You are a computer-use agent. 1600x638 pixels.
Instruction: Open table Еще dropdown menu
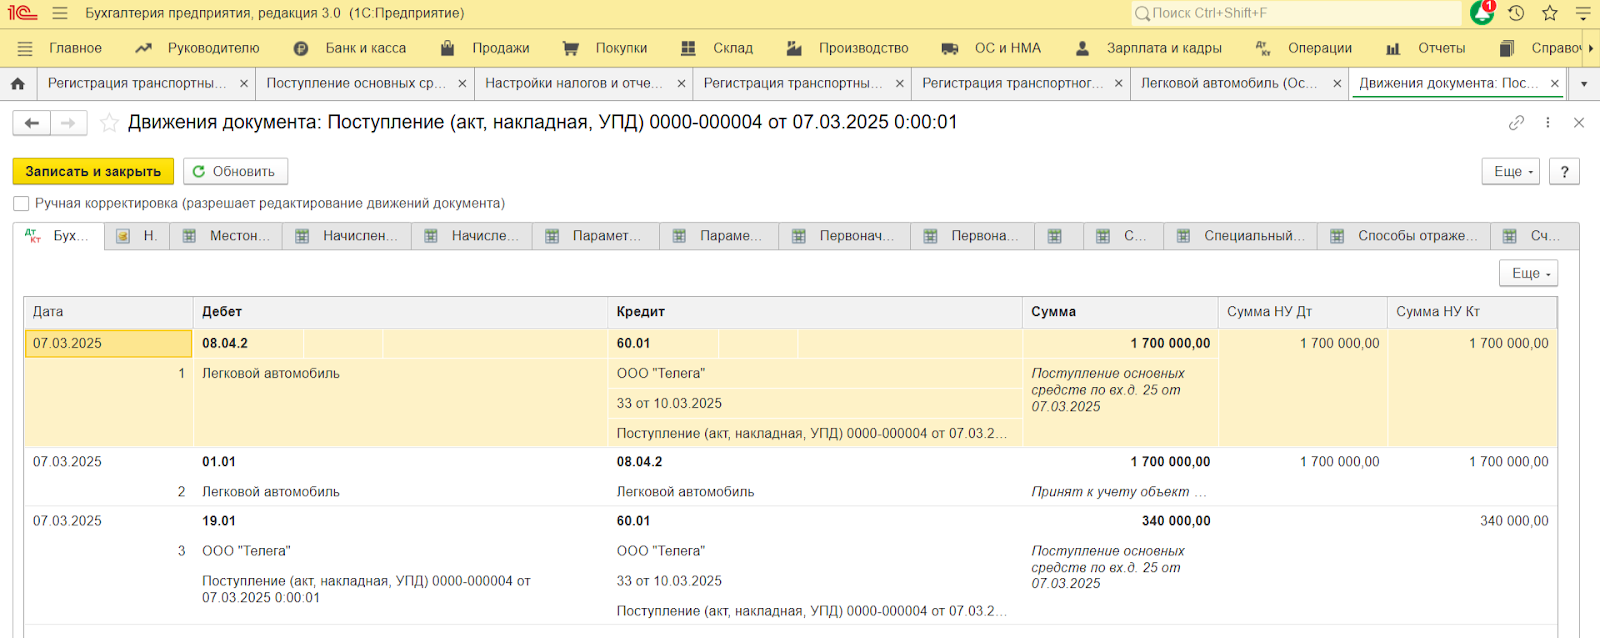tap(1528, 273)
